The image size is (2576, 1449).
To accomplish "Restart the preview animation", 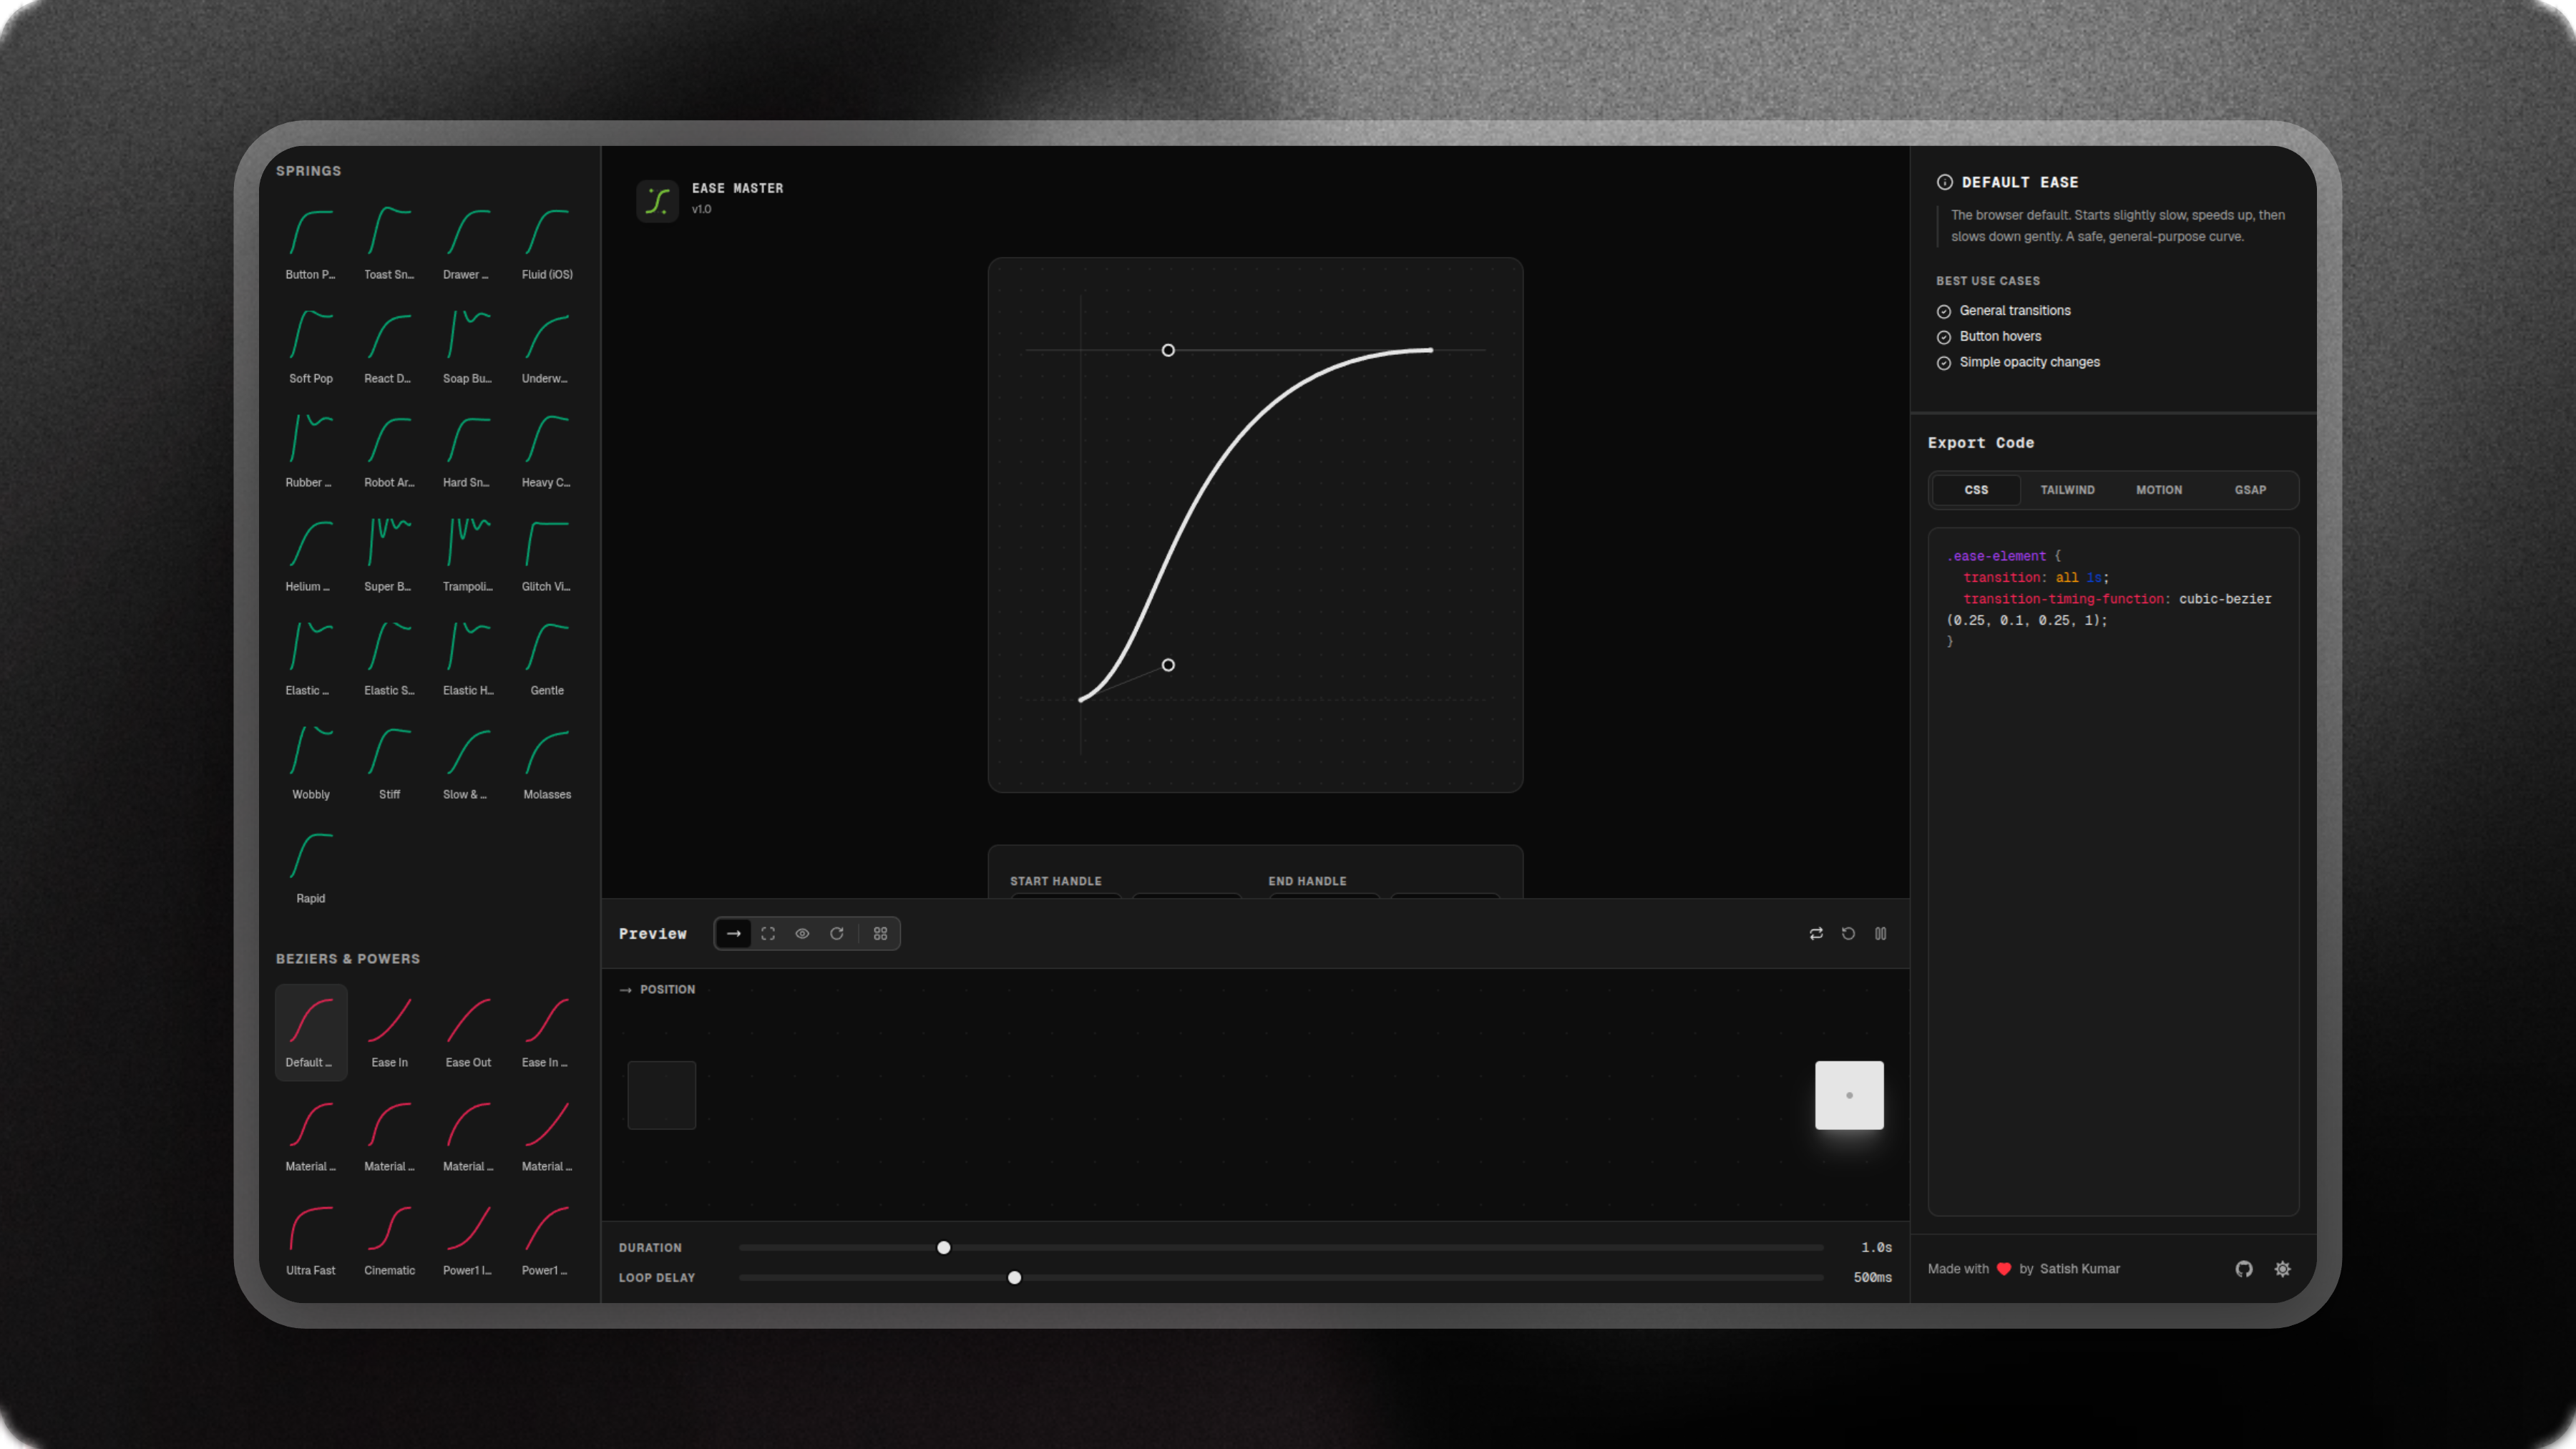I will (1848, 933).
